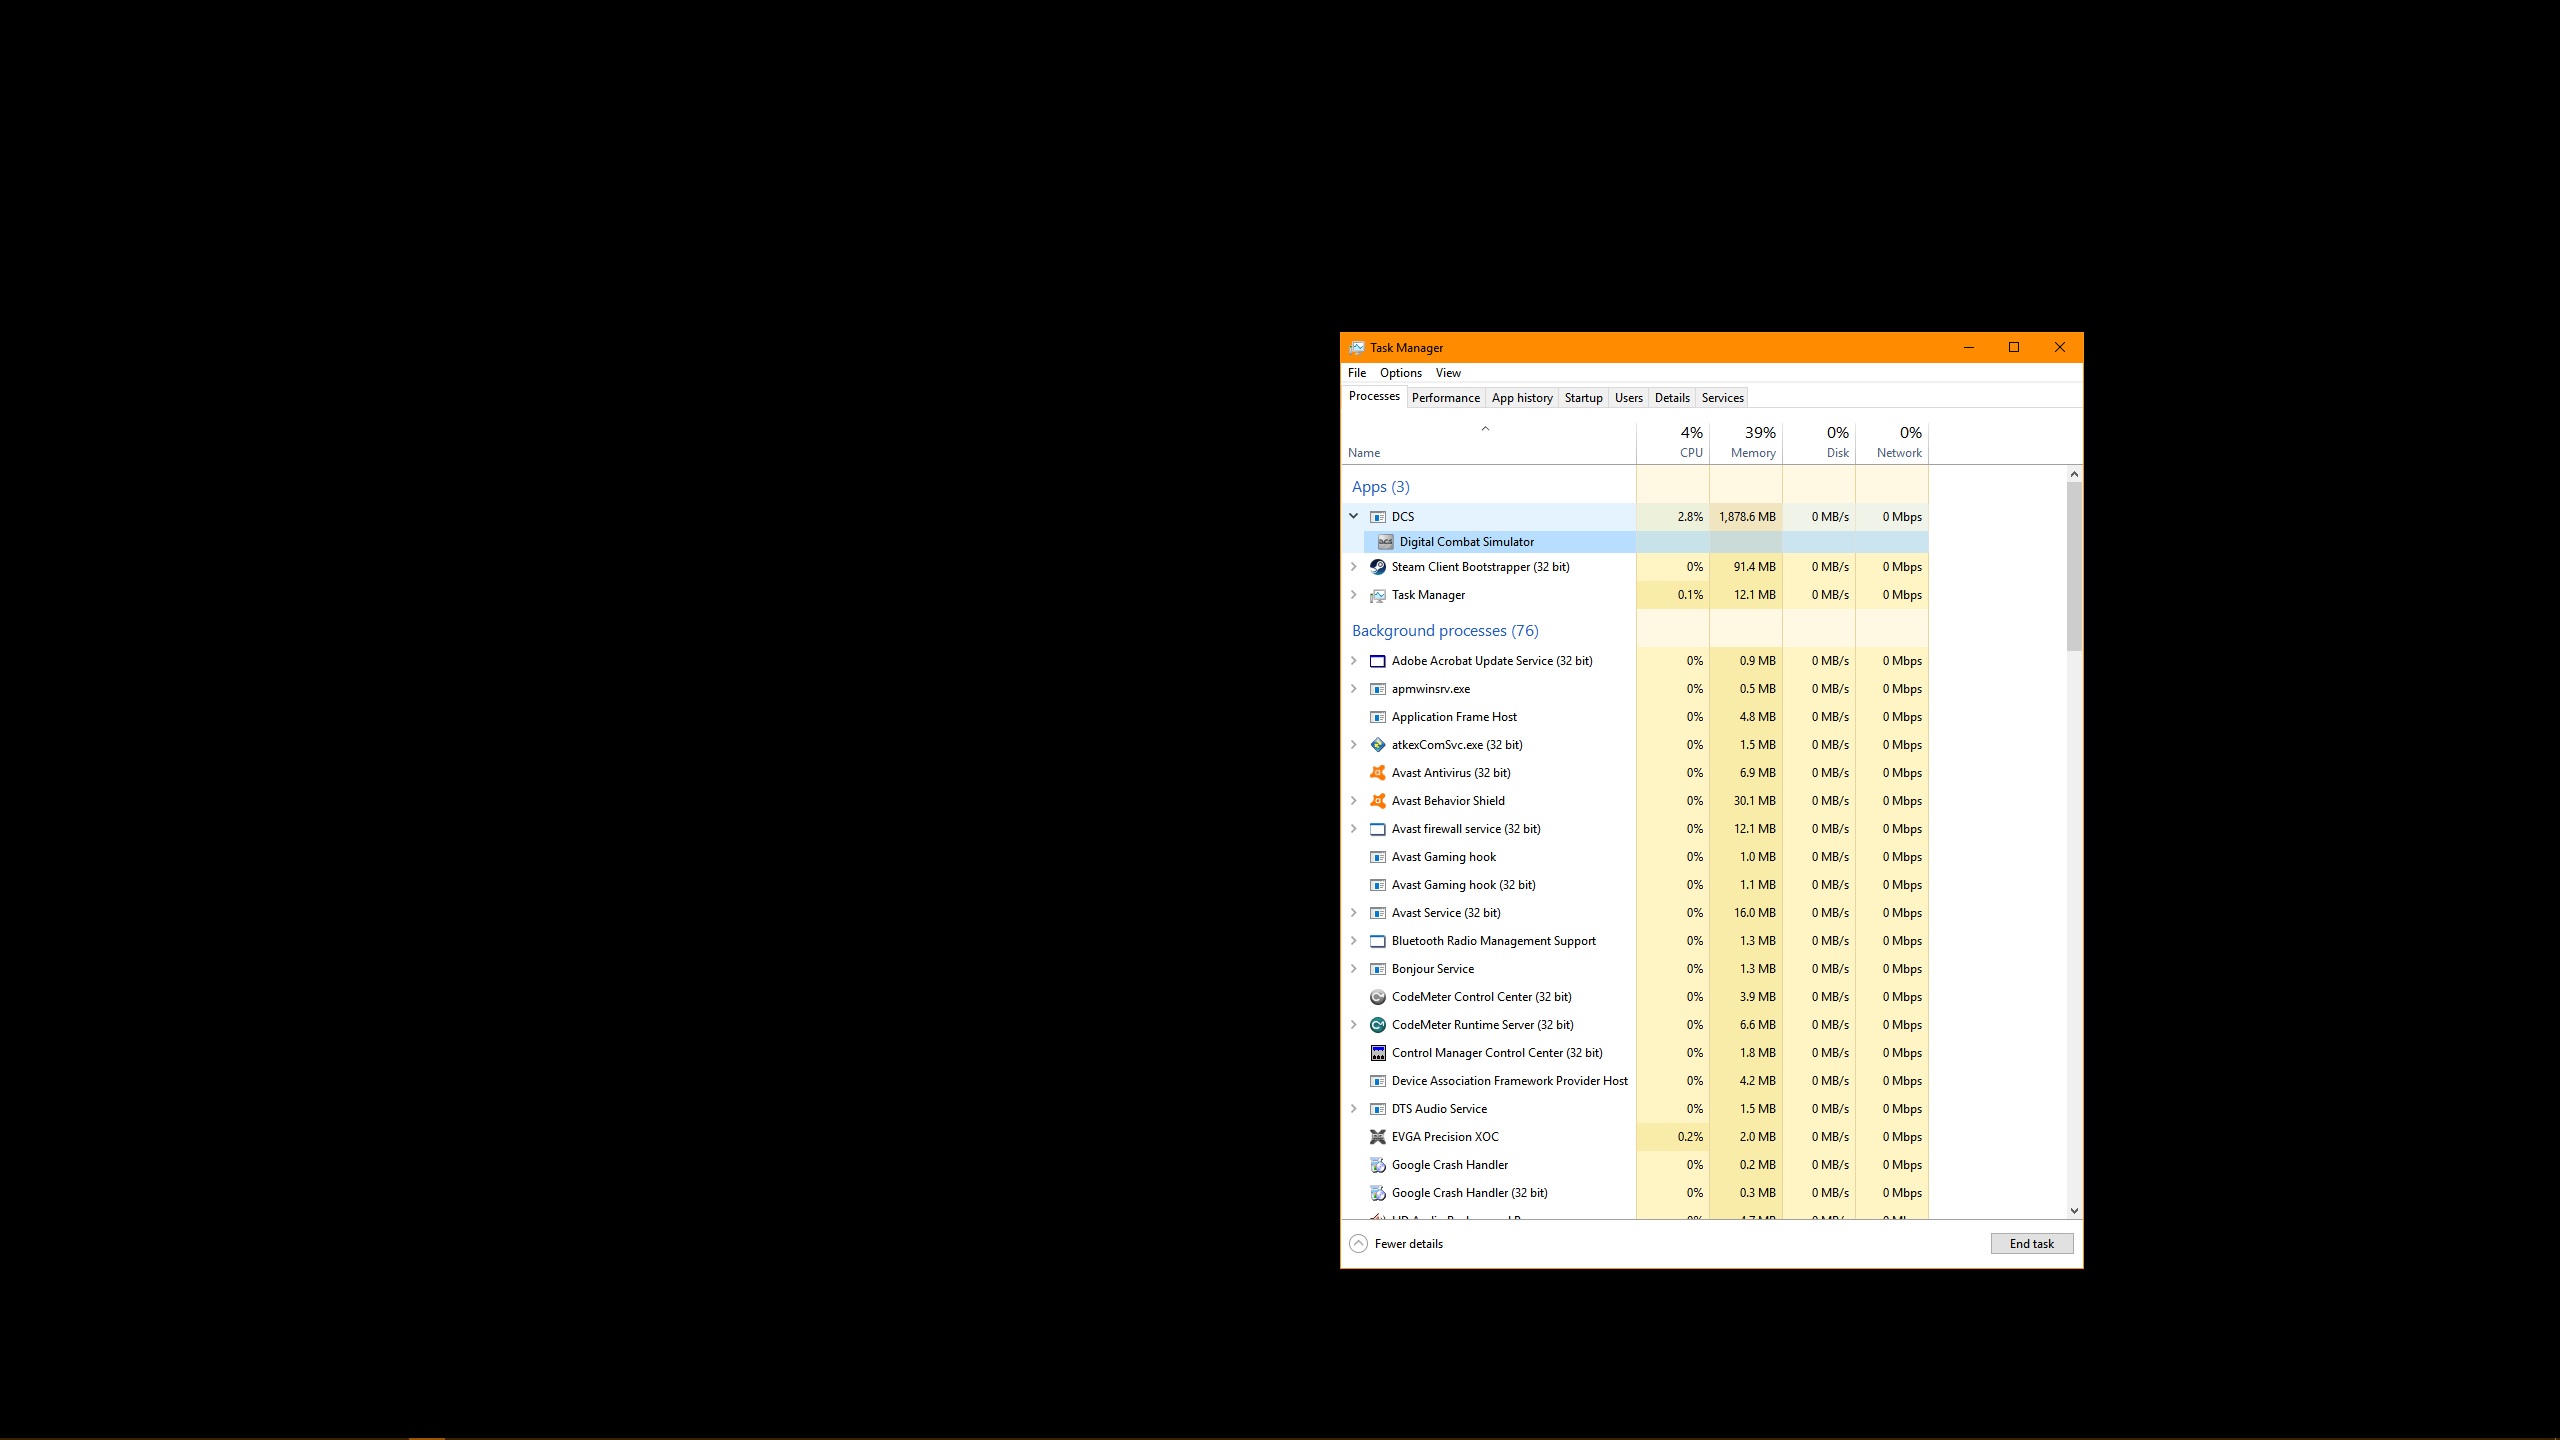Sort by the Network column header

[x=1892, y=442]
